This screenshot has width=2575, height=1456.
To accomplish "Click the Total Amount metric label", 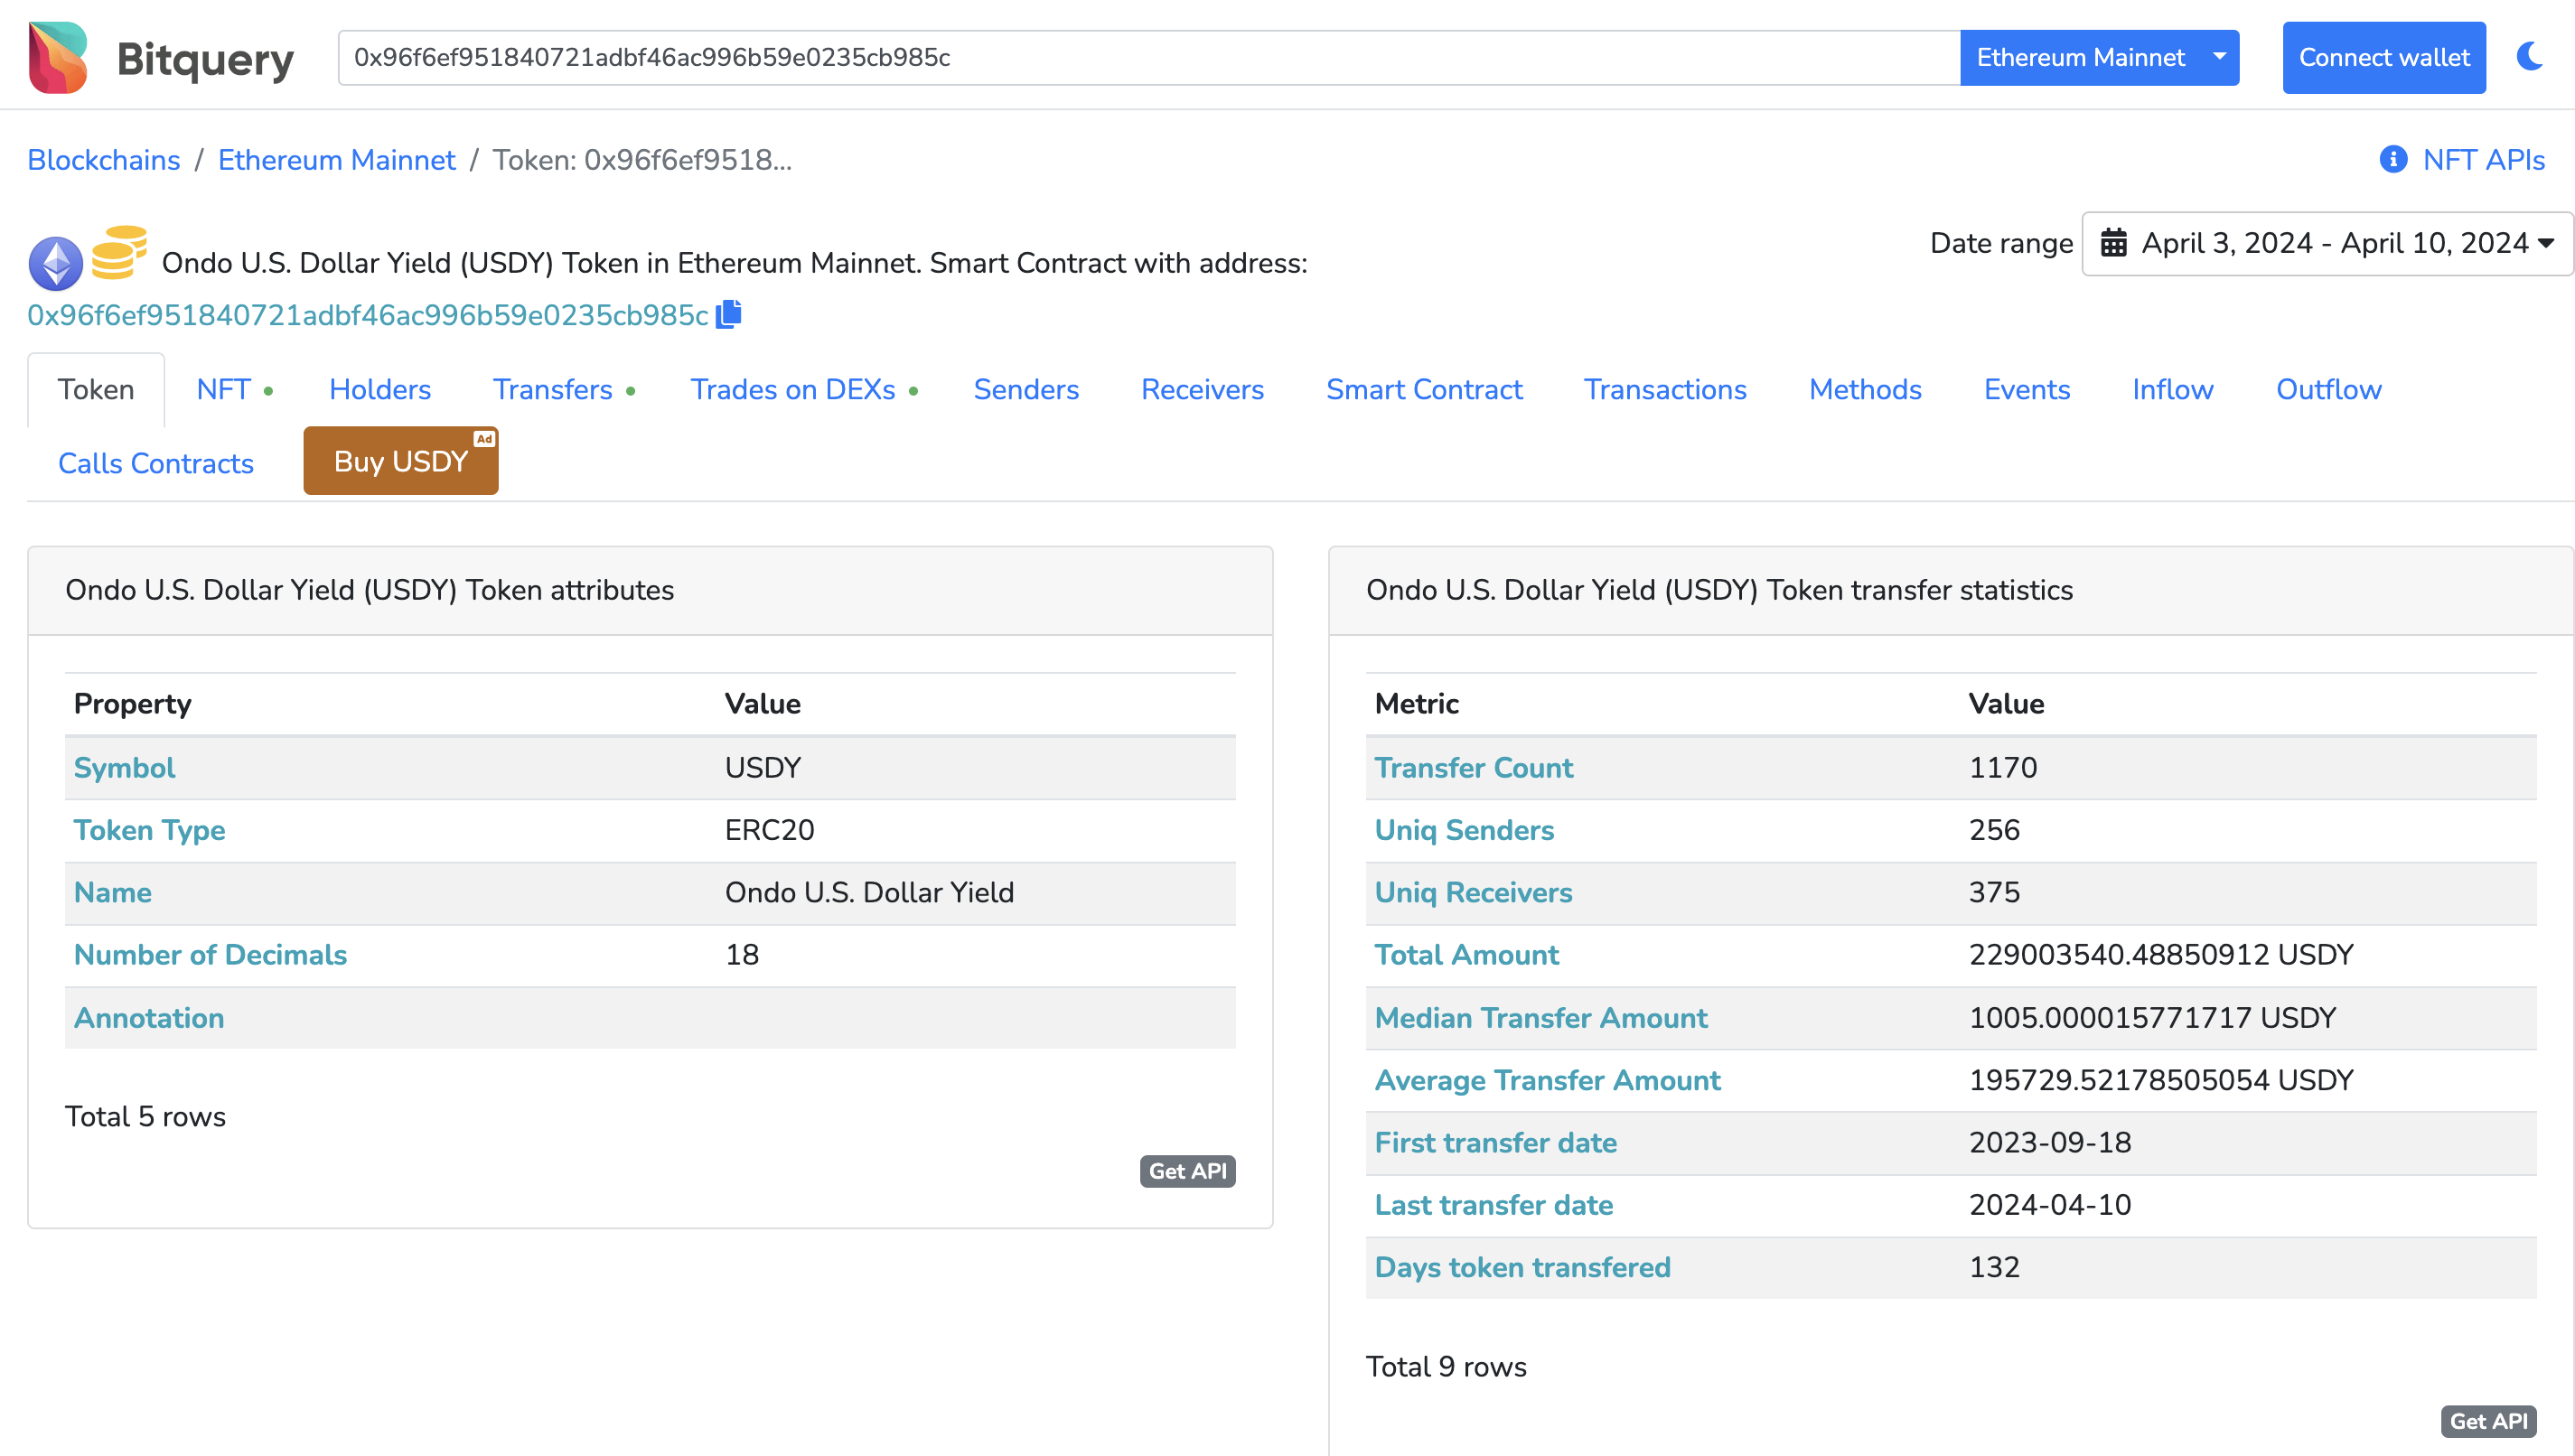I will point(1466,955).
